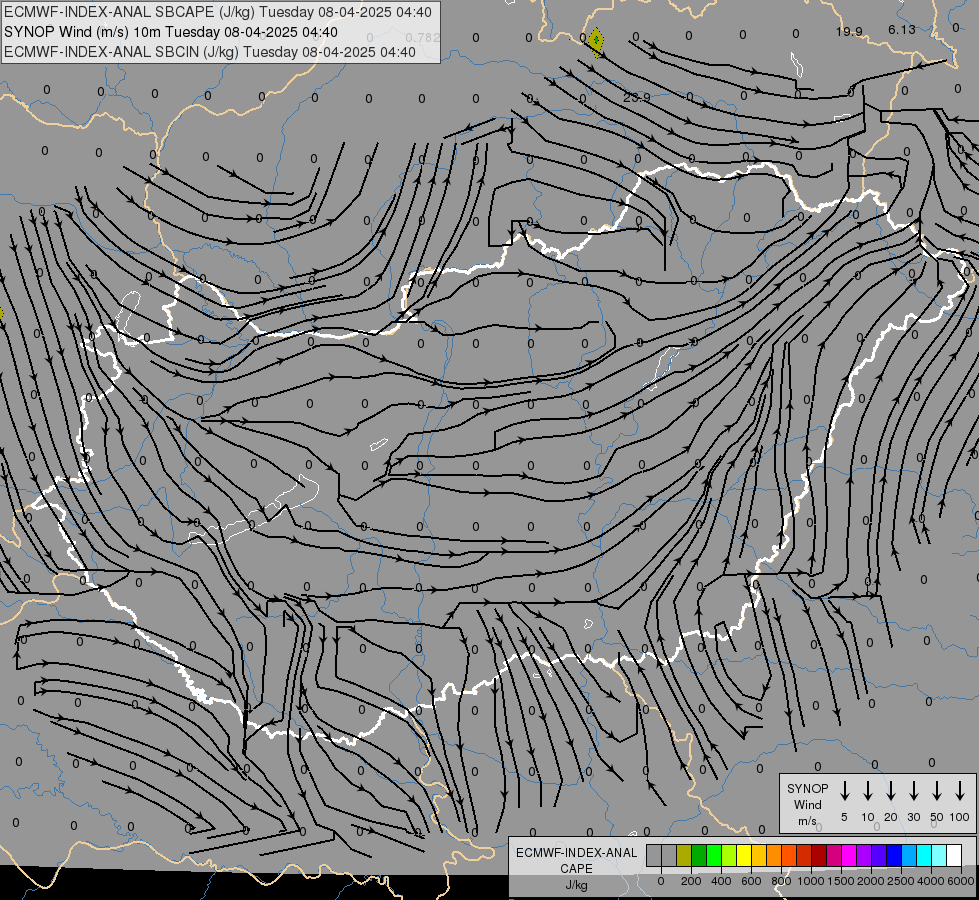Click the 2000 tick label in the CAPE legend
This screenshot has width=979, height=900.
[871, 881]
